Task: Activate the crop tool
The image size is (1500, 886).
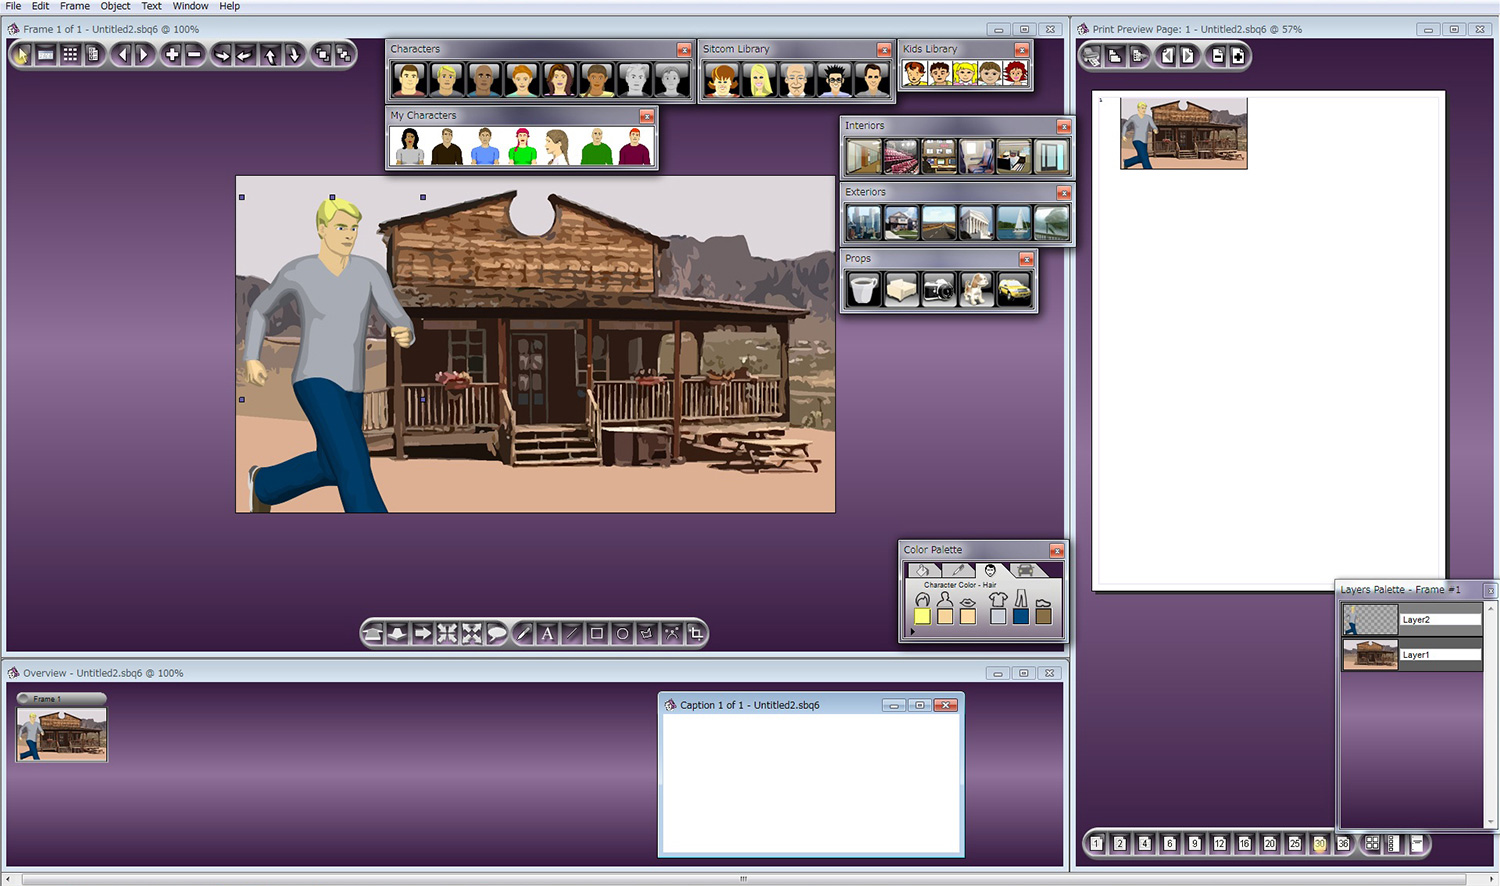Action: pyautogui.click(x=696, y=633)
